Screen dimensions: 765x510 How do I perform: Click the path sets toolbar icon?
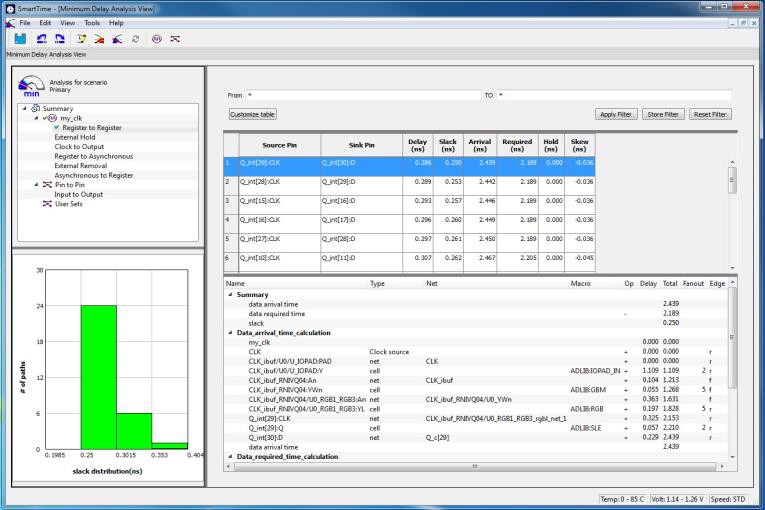pos(175,39)
